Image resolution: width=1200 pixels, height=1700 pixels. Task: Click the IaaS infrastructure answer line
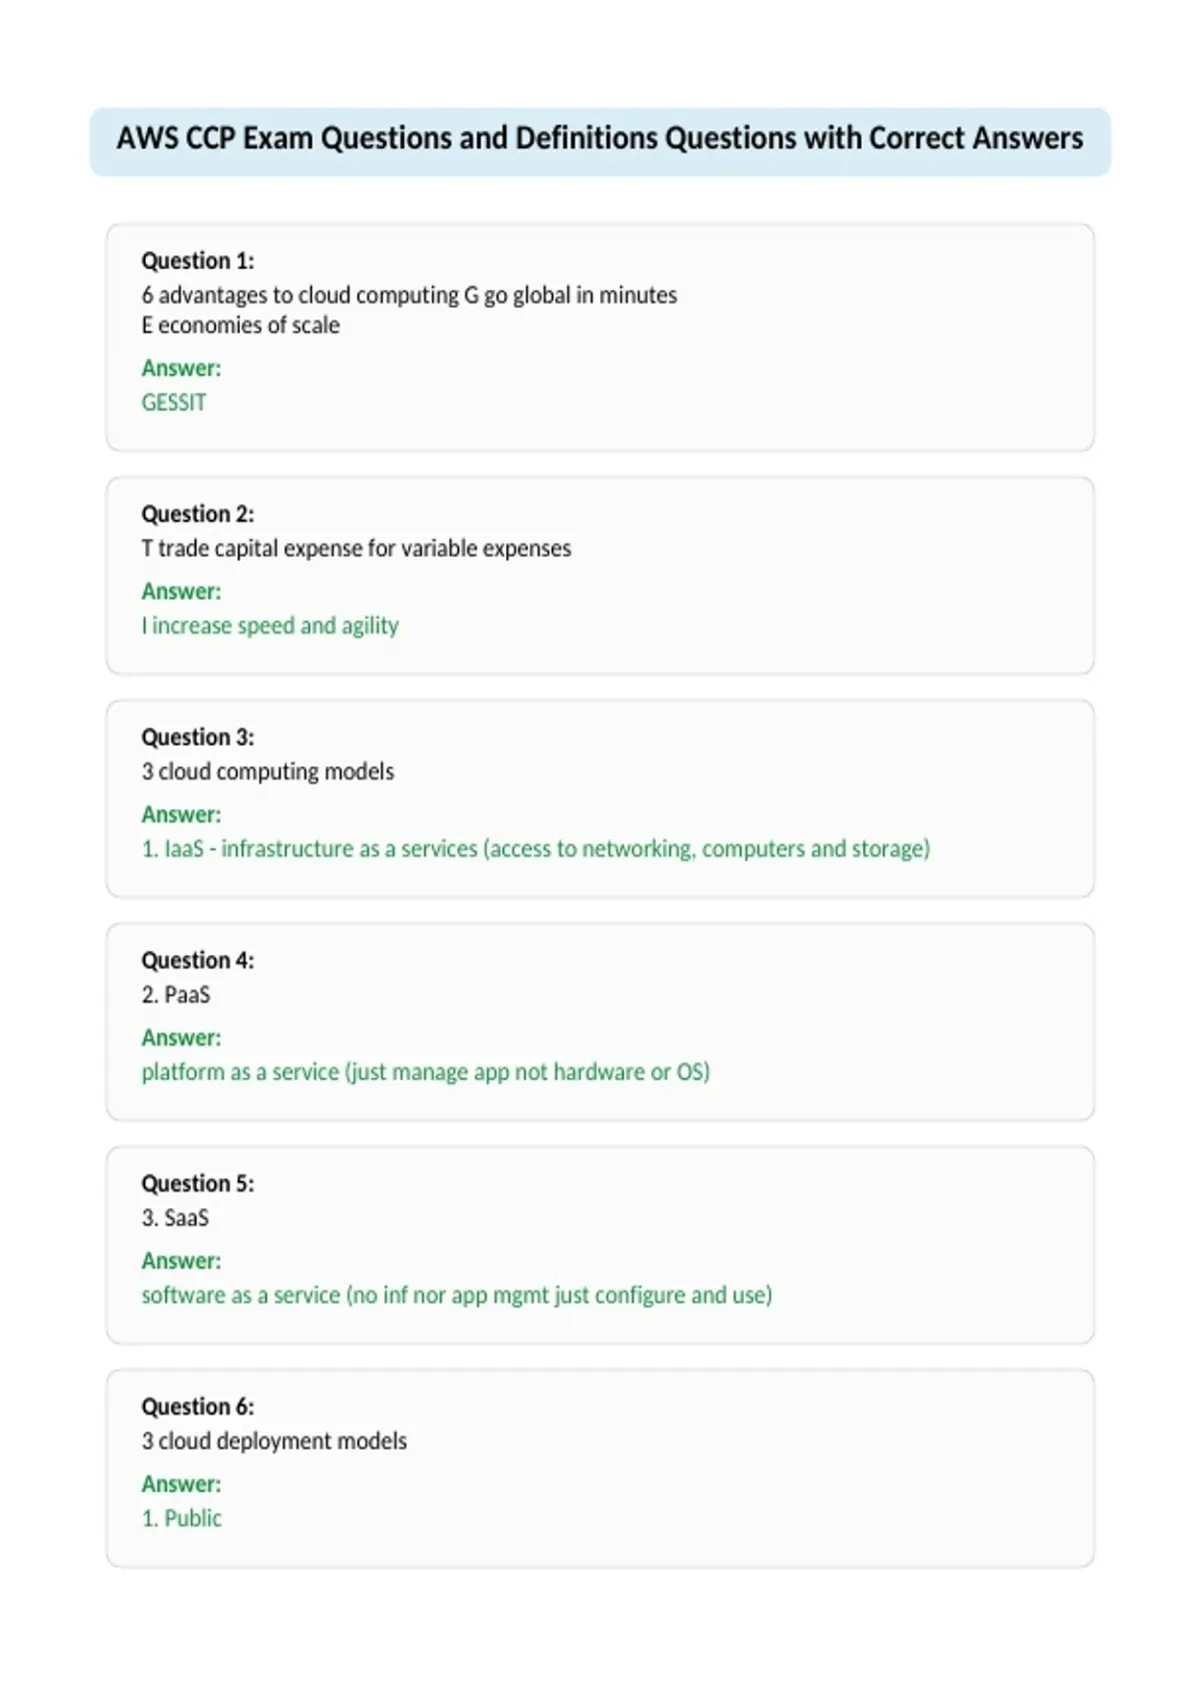[x=535, y=849]
